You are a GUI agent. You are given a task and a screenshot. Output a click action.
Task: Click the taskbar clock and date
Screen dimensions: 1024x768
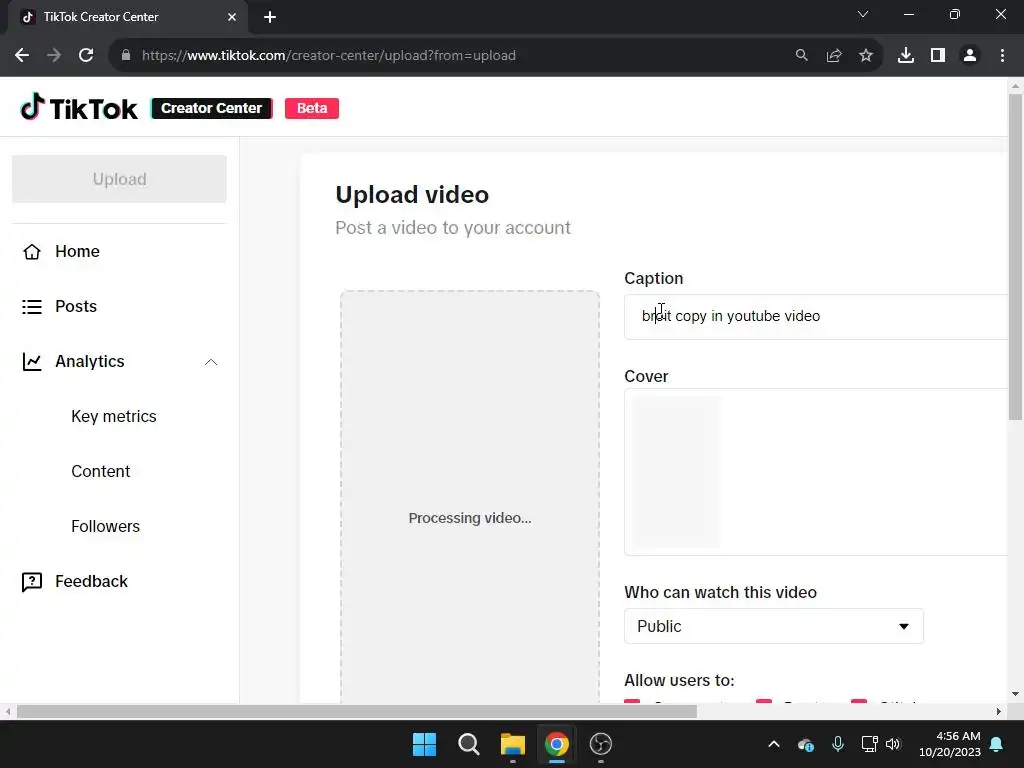tap(950, 744)
